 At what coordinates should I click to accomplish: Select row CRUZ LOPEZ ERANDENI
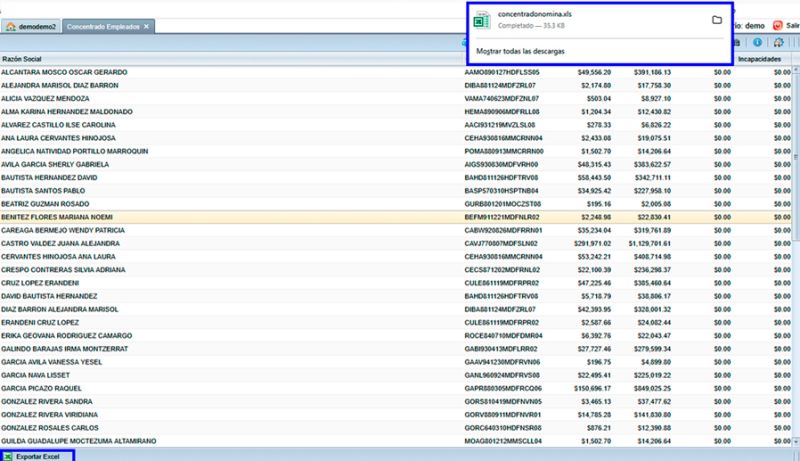[x=396, y=284]
